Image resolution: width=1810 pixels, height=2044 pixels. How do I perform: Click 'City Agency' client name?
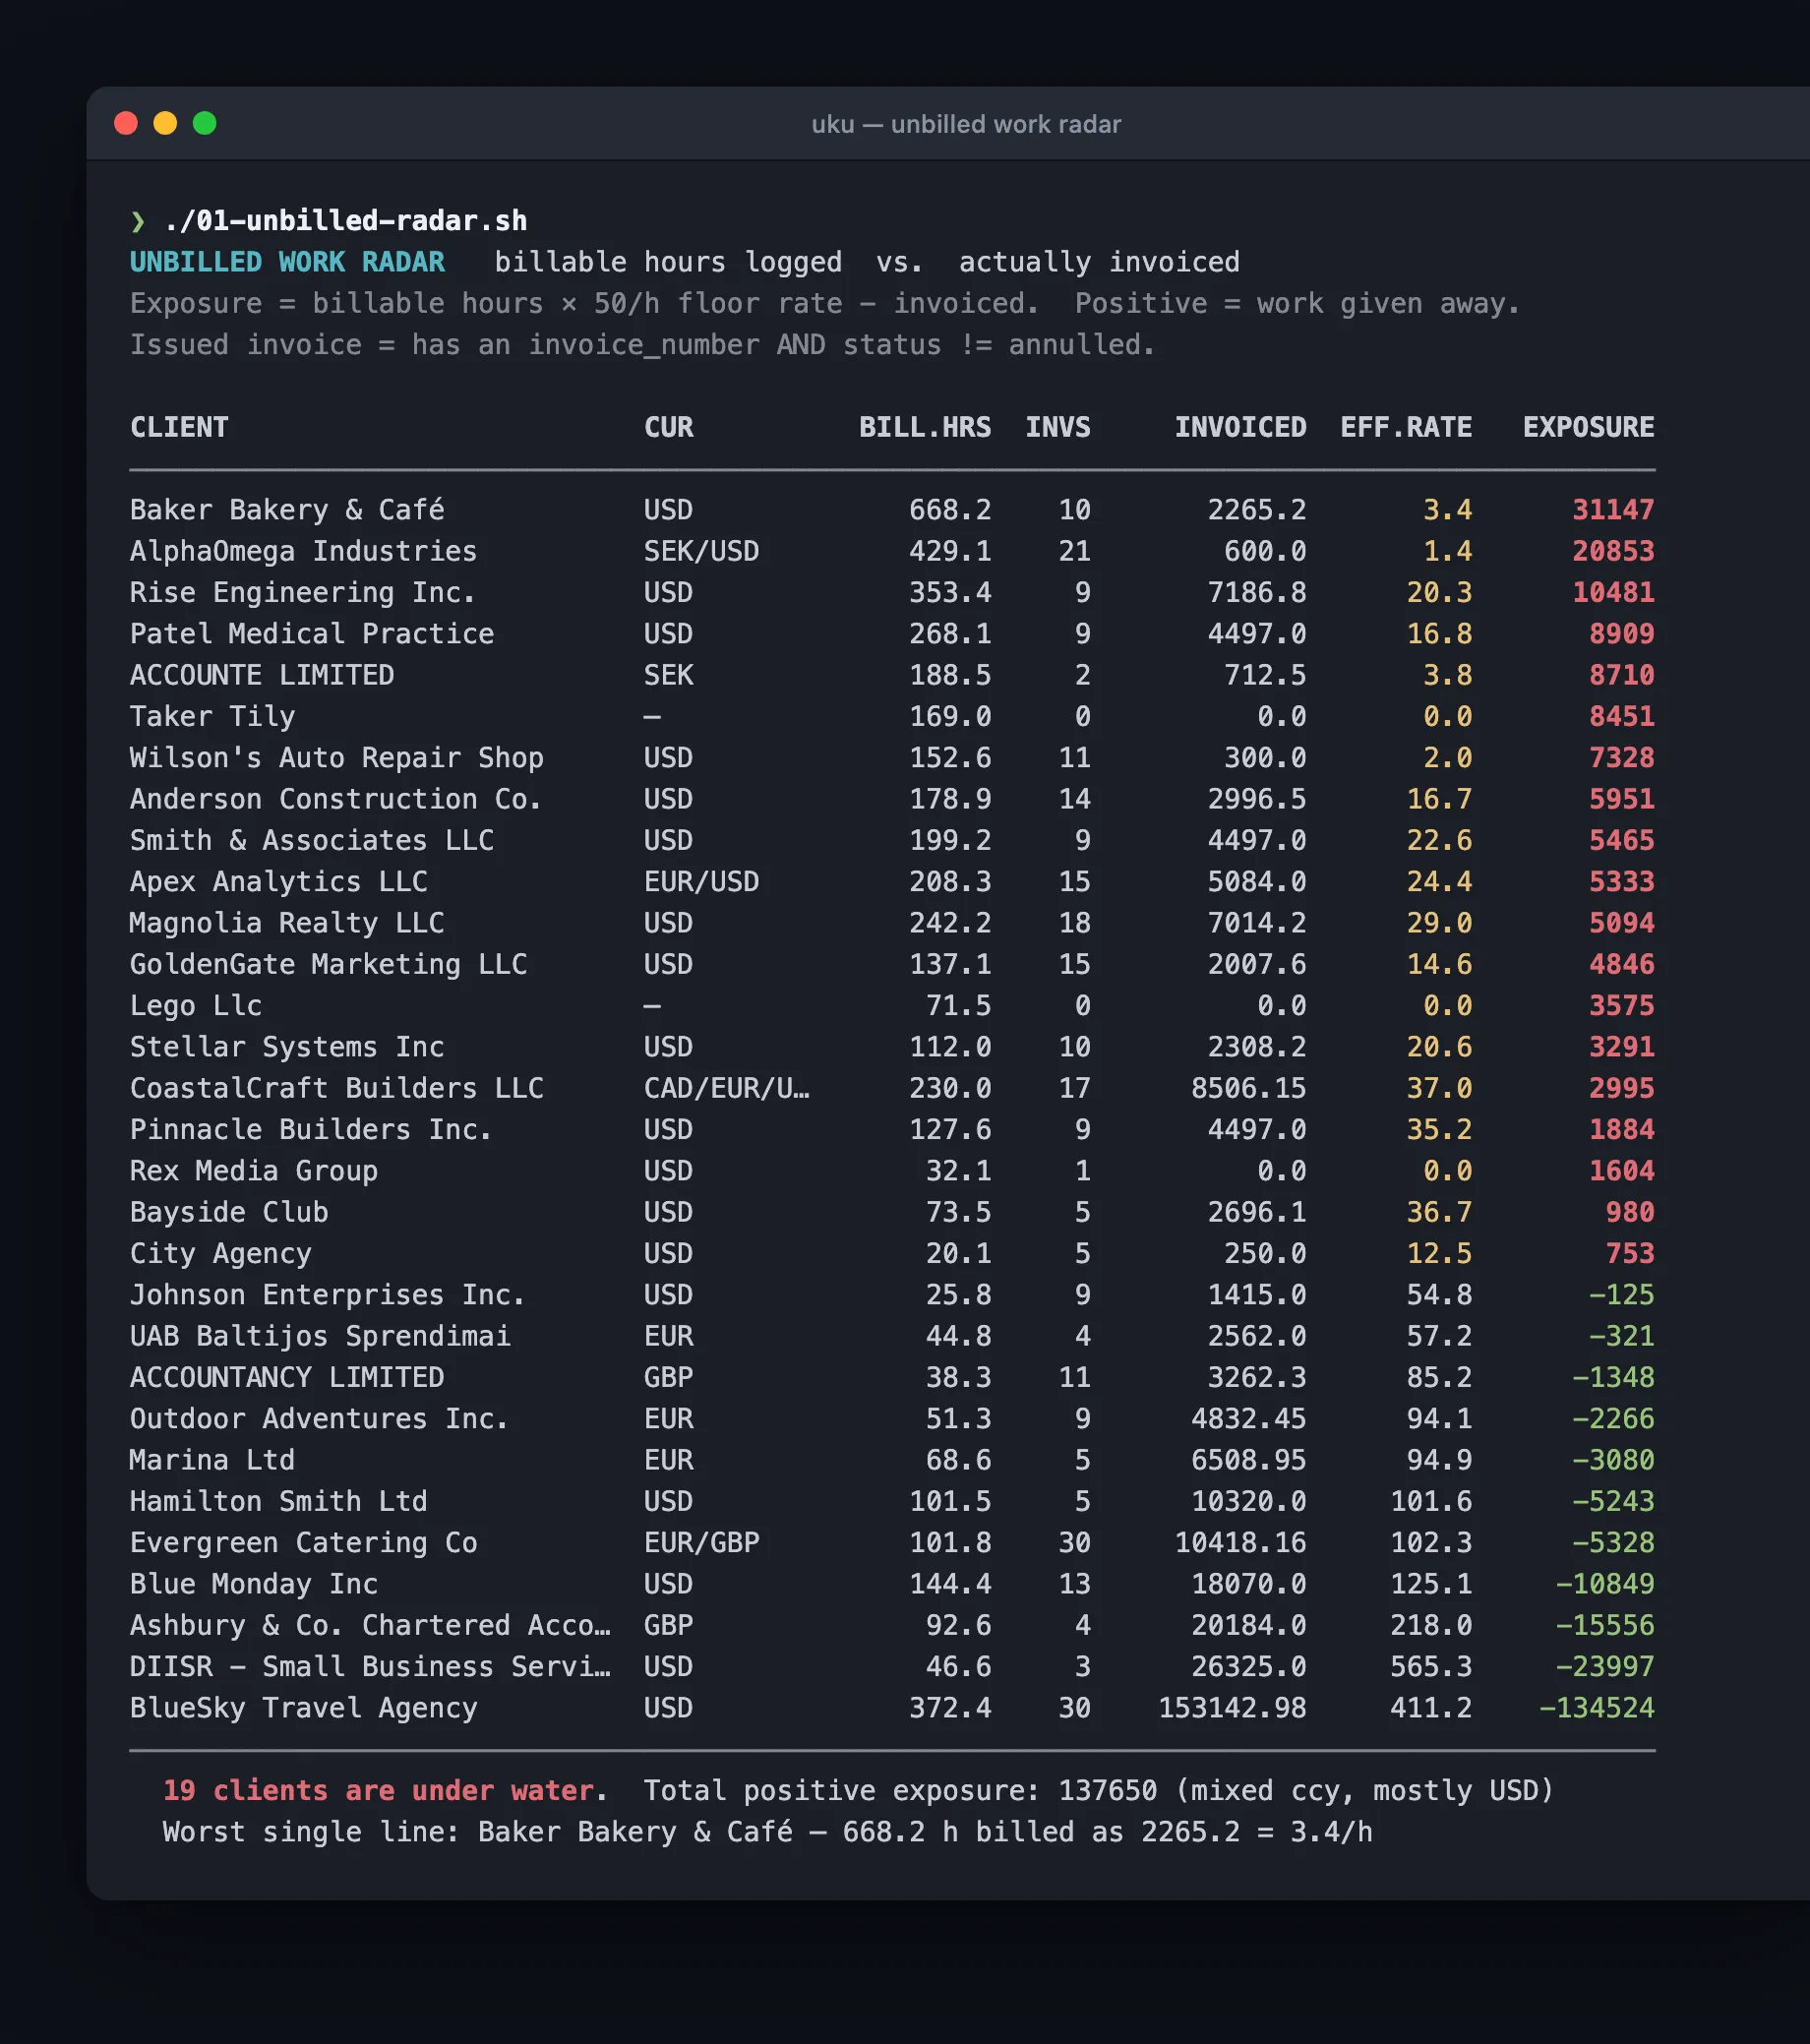[x=221, y=1254]
